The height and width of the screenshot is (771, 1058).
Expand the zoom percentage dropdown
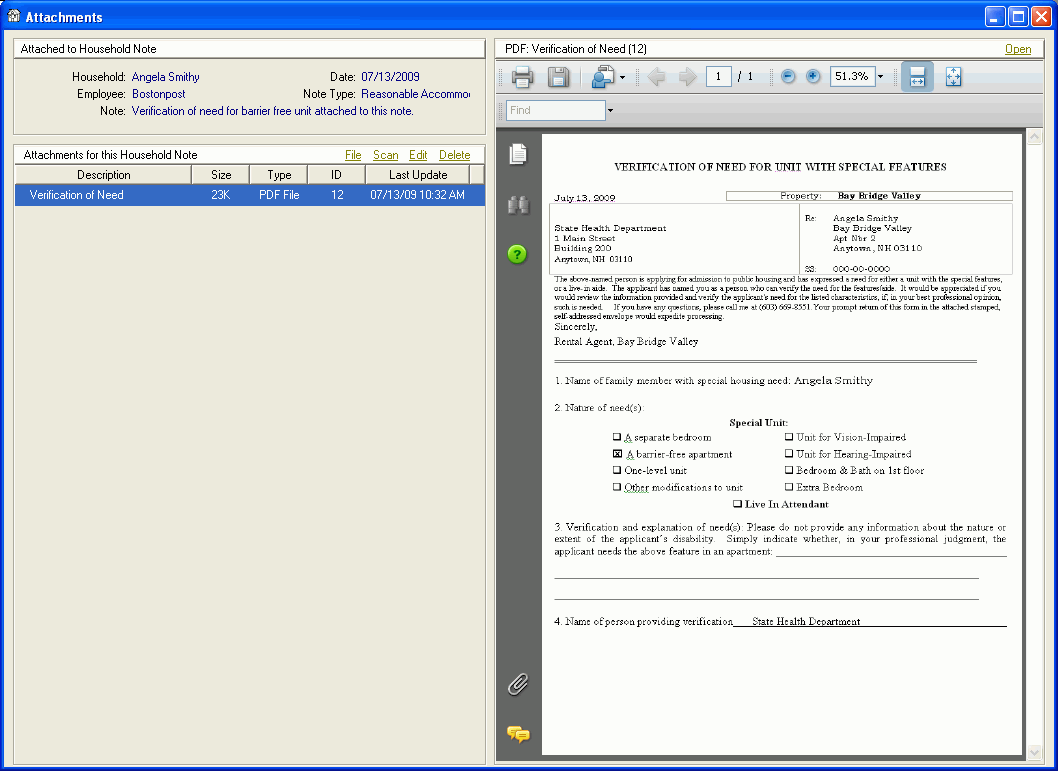880,77
